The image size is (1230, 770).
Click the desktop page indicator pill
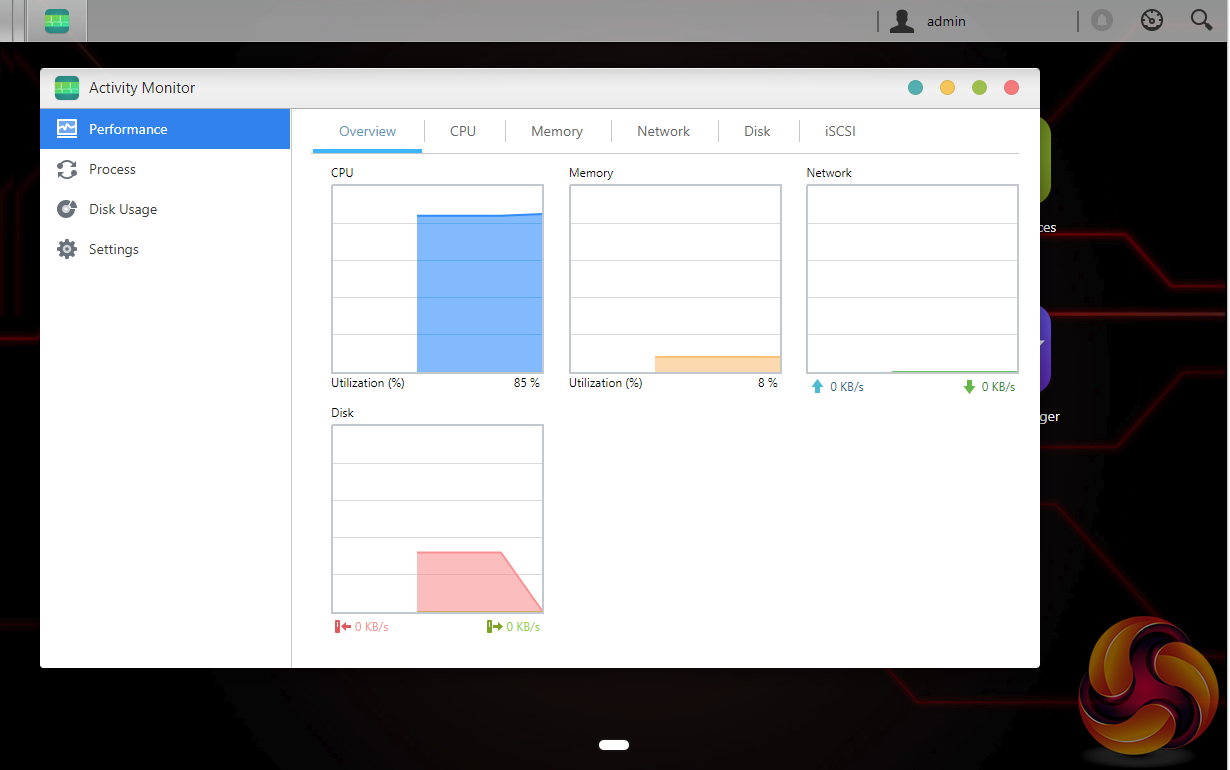pos(614,744)
